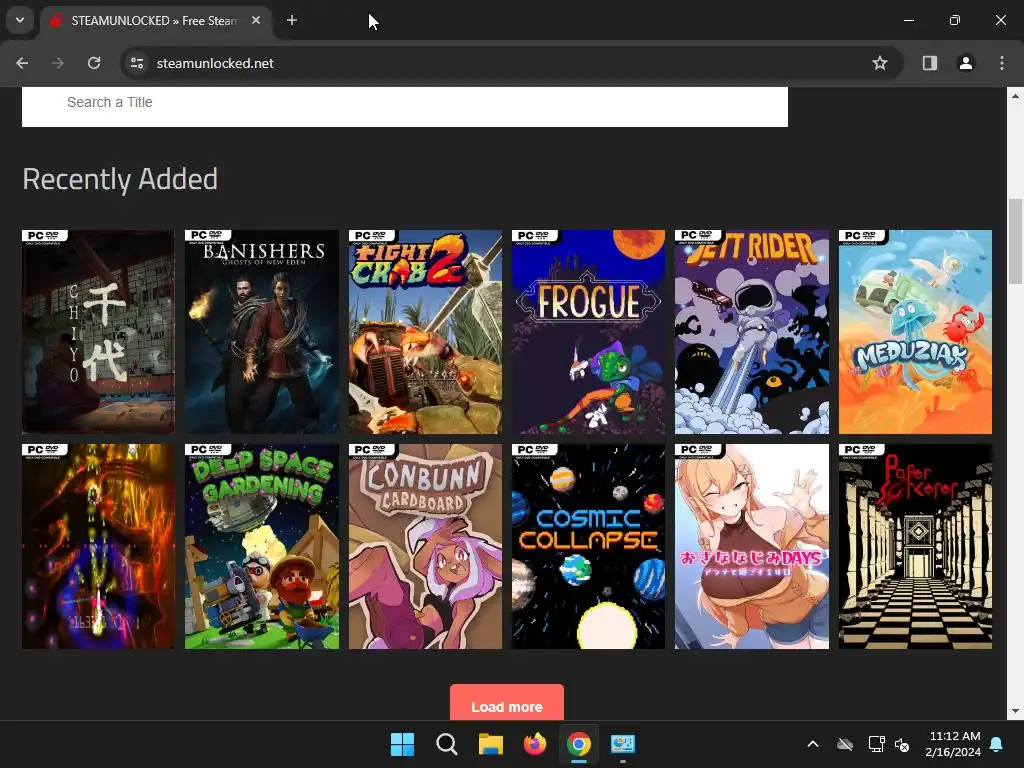Click the Load more button
1024x768 pixels.
[507, 703]
